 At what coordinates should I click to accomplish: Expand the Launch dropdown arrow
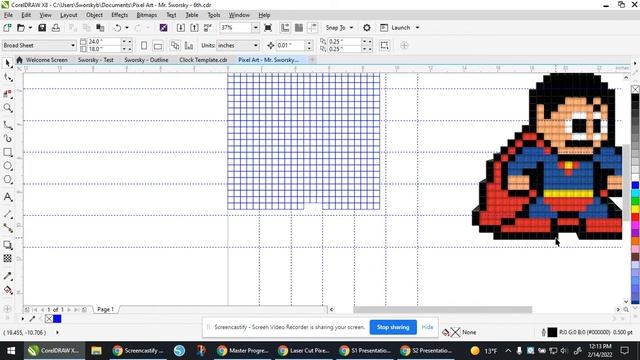[417, 28]
